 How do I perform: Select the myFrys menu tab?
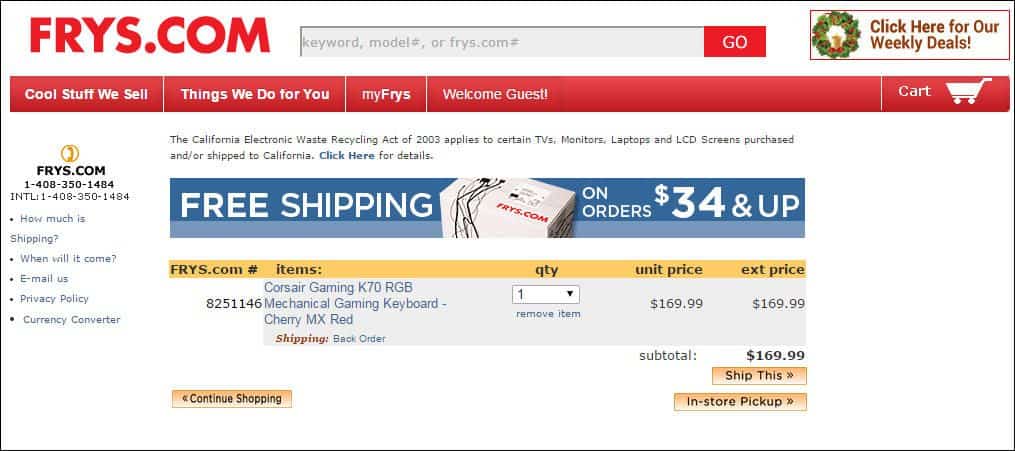click(386, 94)
